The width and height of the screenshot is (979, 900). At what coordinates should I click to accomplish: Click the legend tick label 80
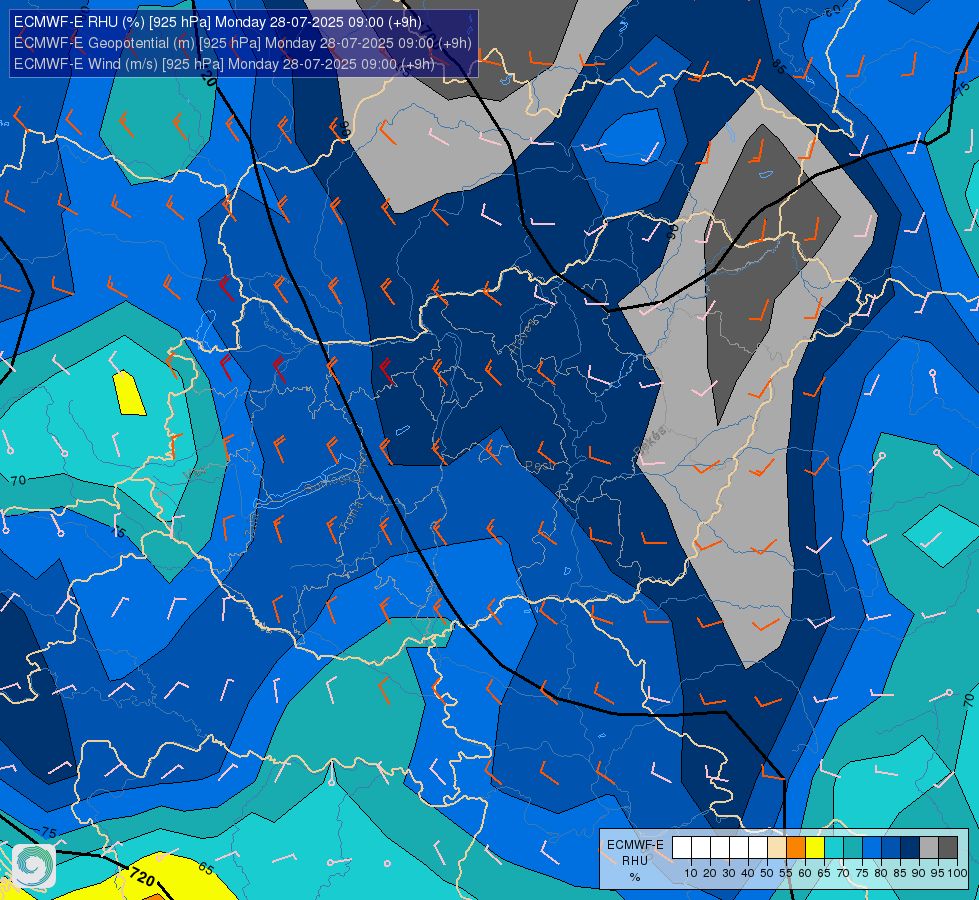coord(881,873)
